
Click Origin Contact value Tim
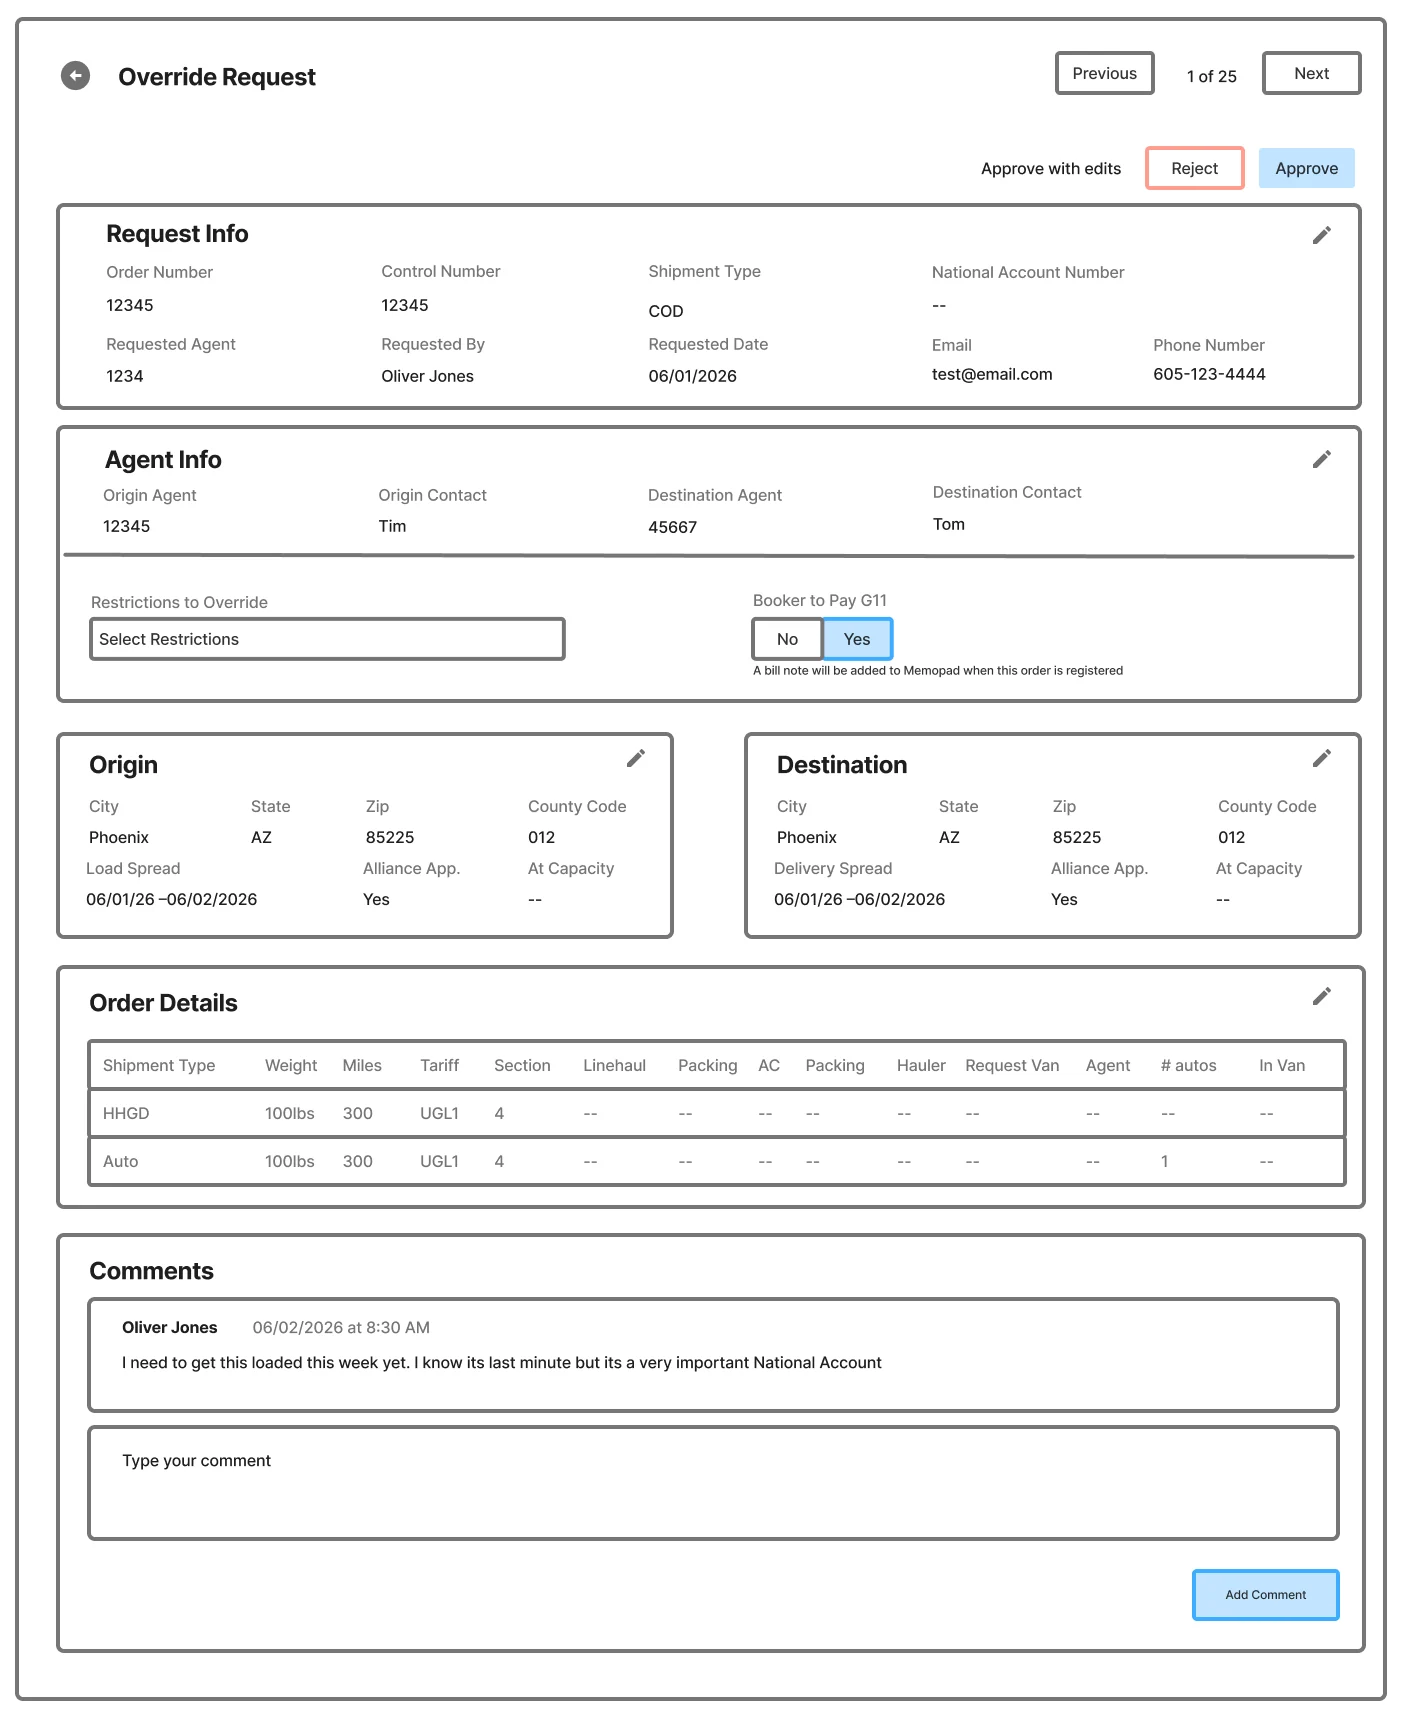point(392,526)
